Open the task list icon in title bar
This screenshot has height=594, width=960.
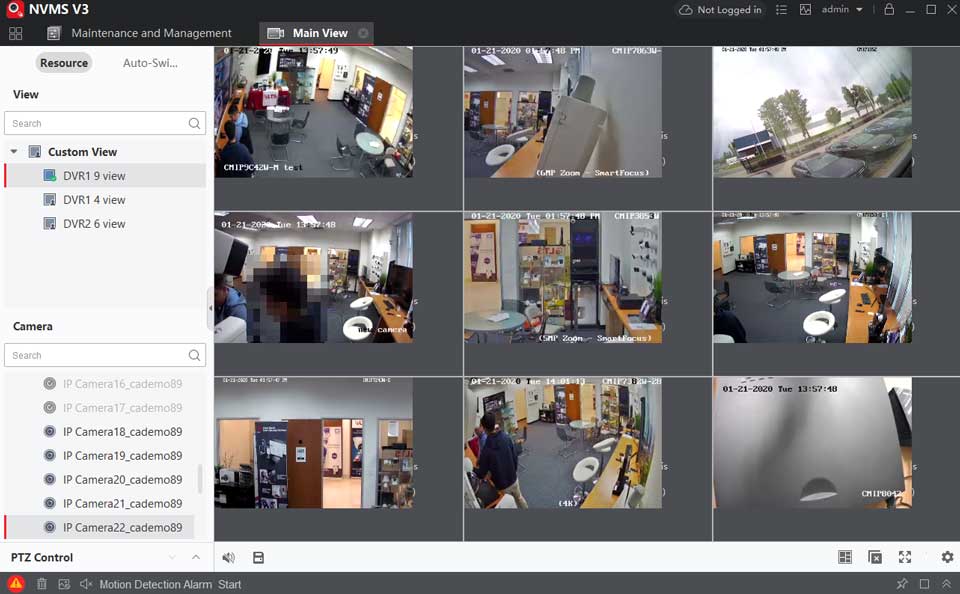781,10
